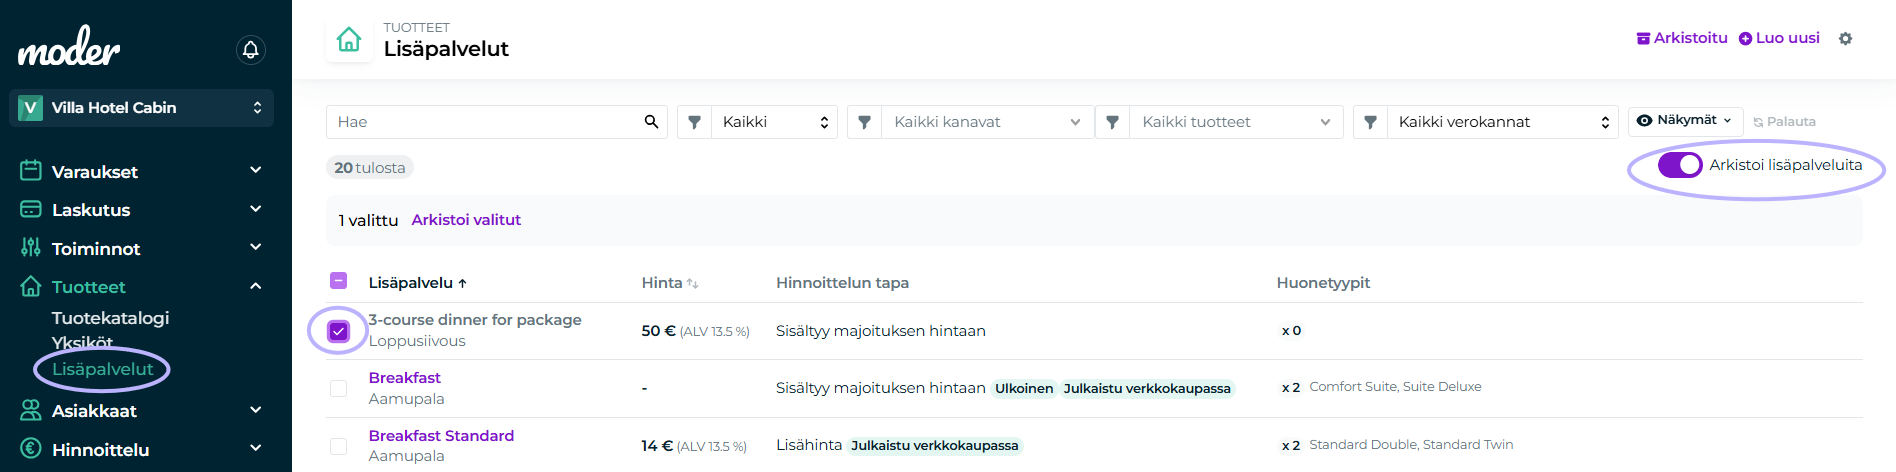Click the notification bell icon
This screenshot has width=1896, height=472.
251,49
